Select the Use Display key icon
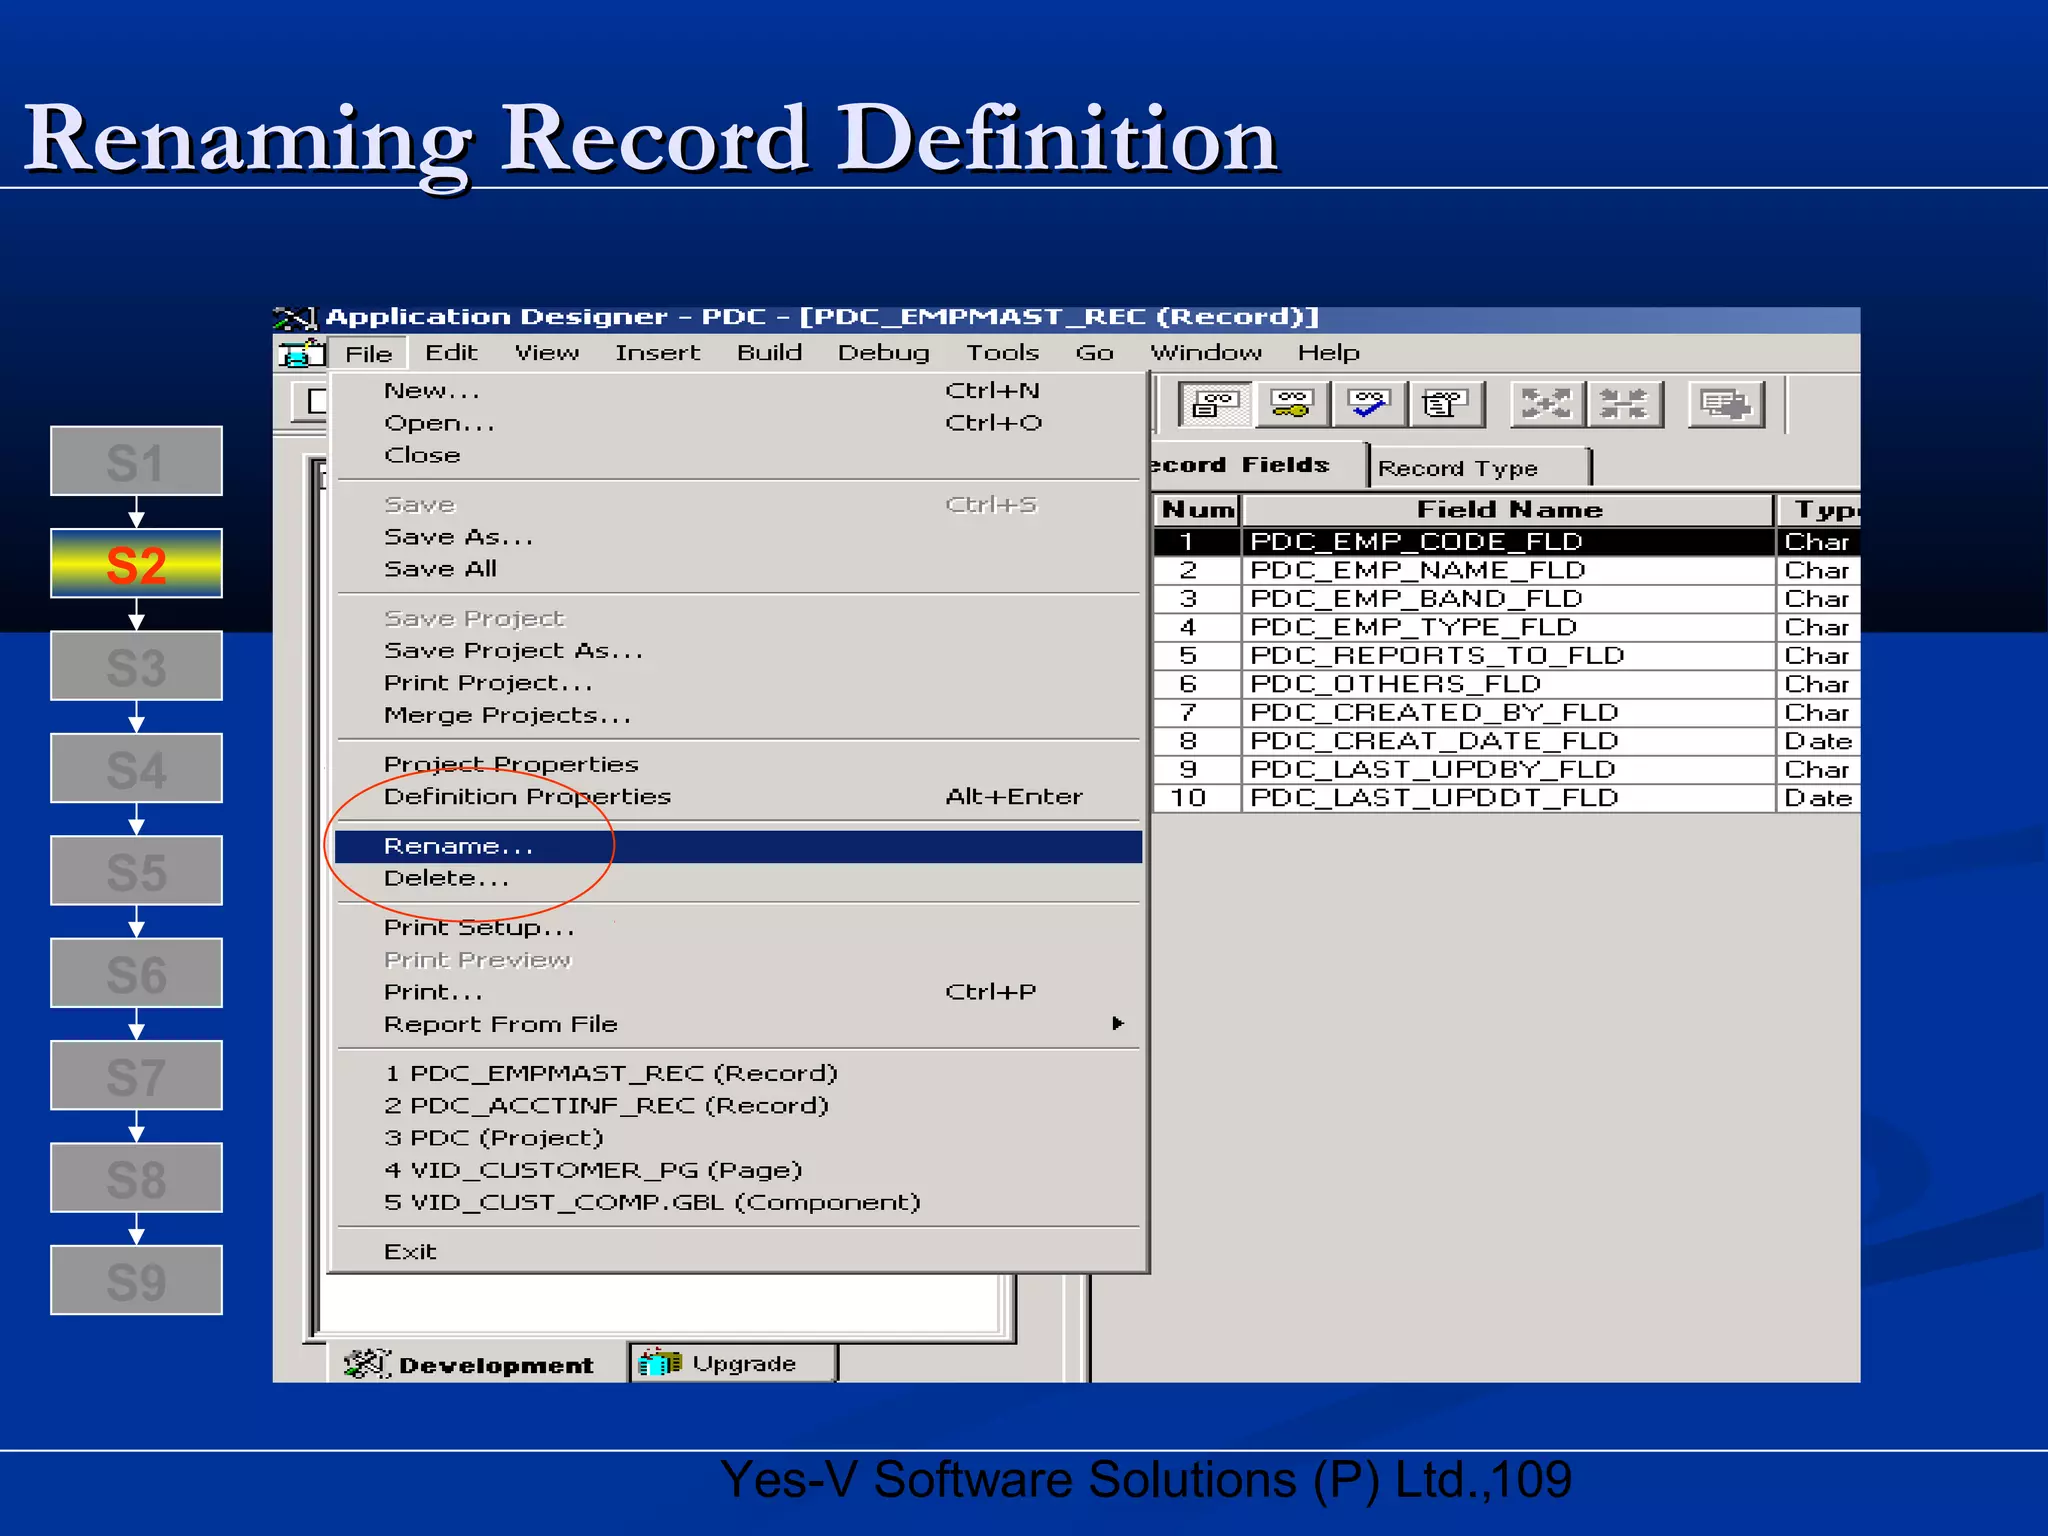The image size is (2048, 1536). coord(1292,405)
